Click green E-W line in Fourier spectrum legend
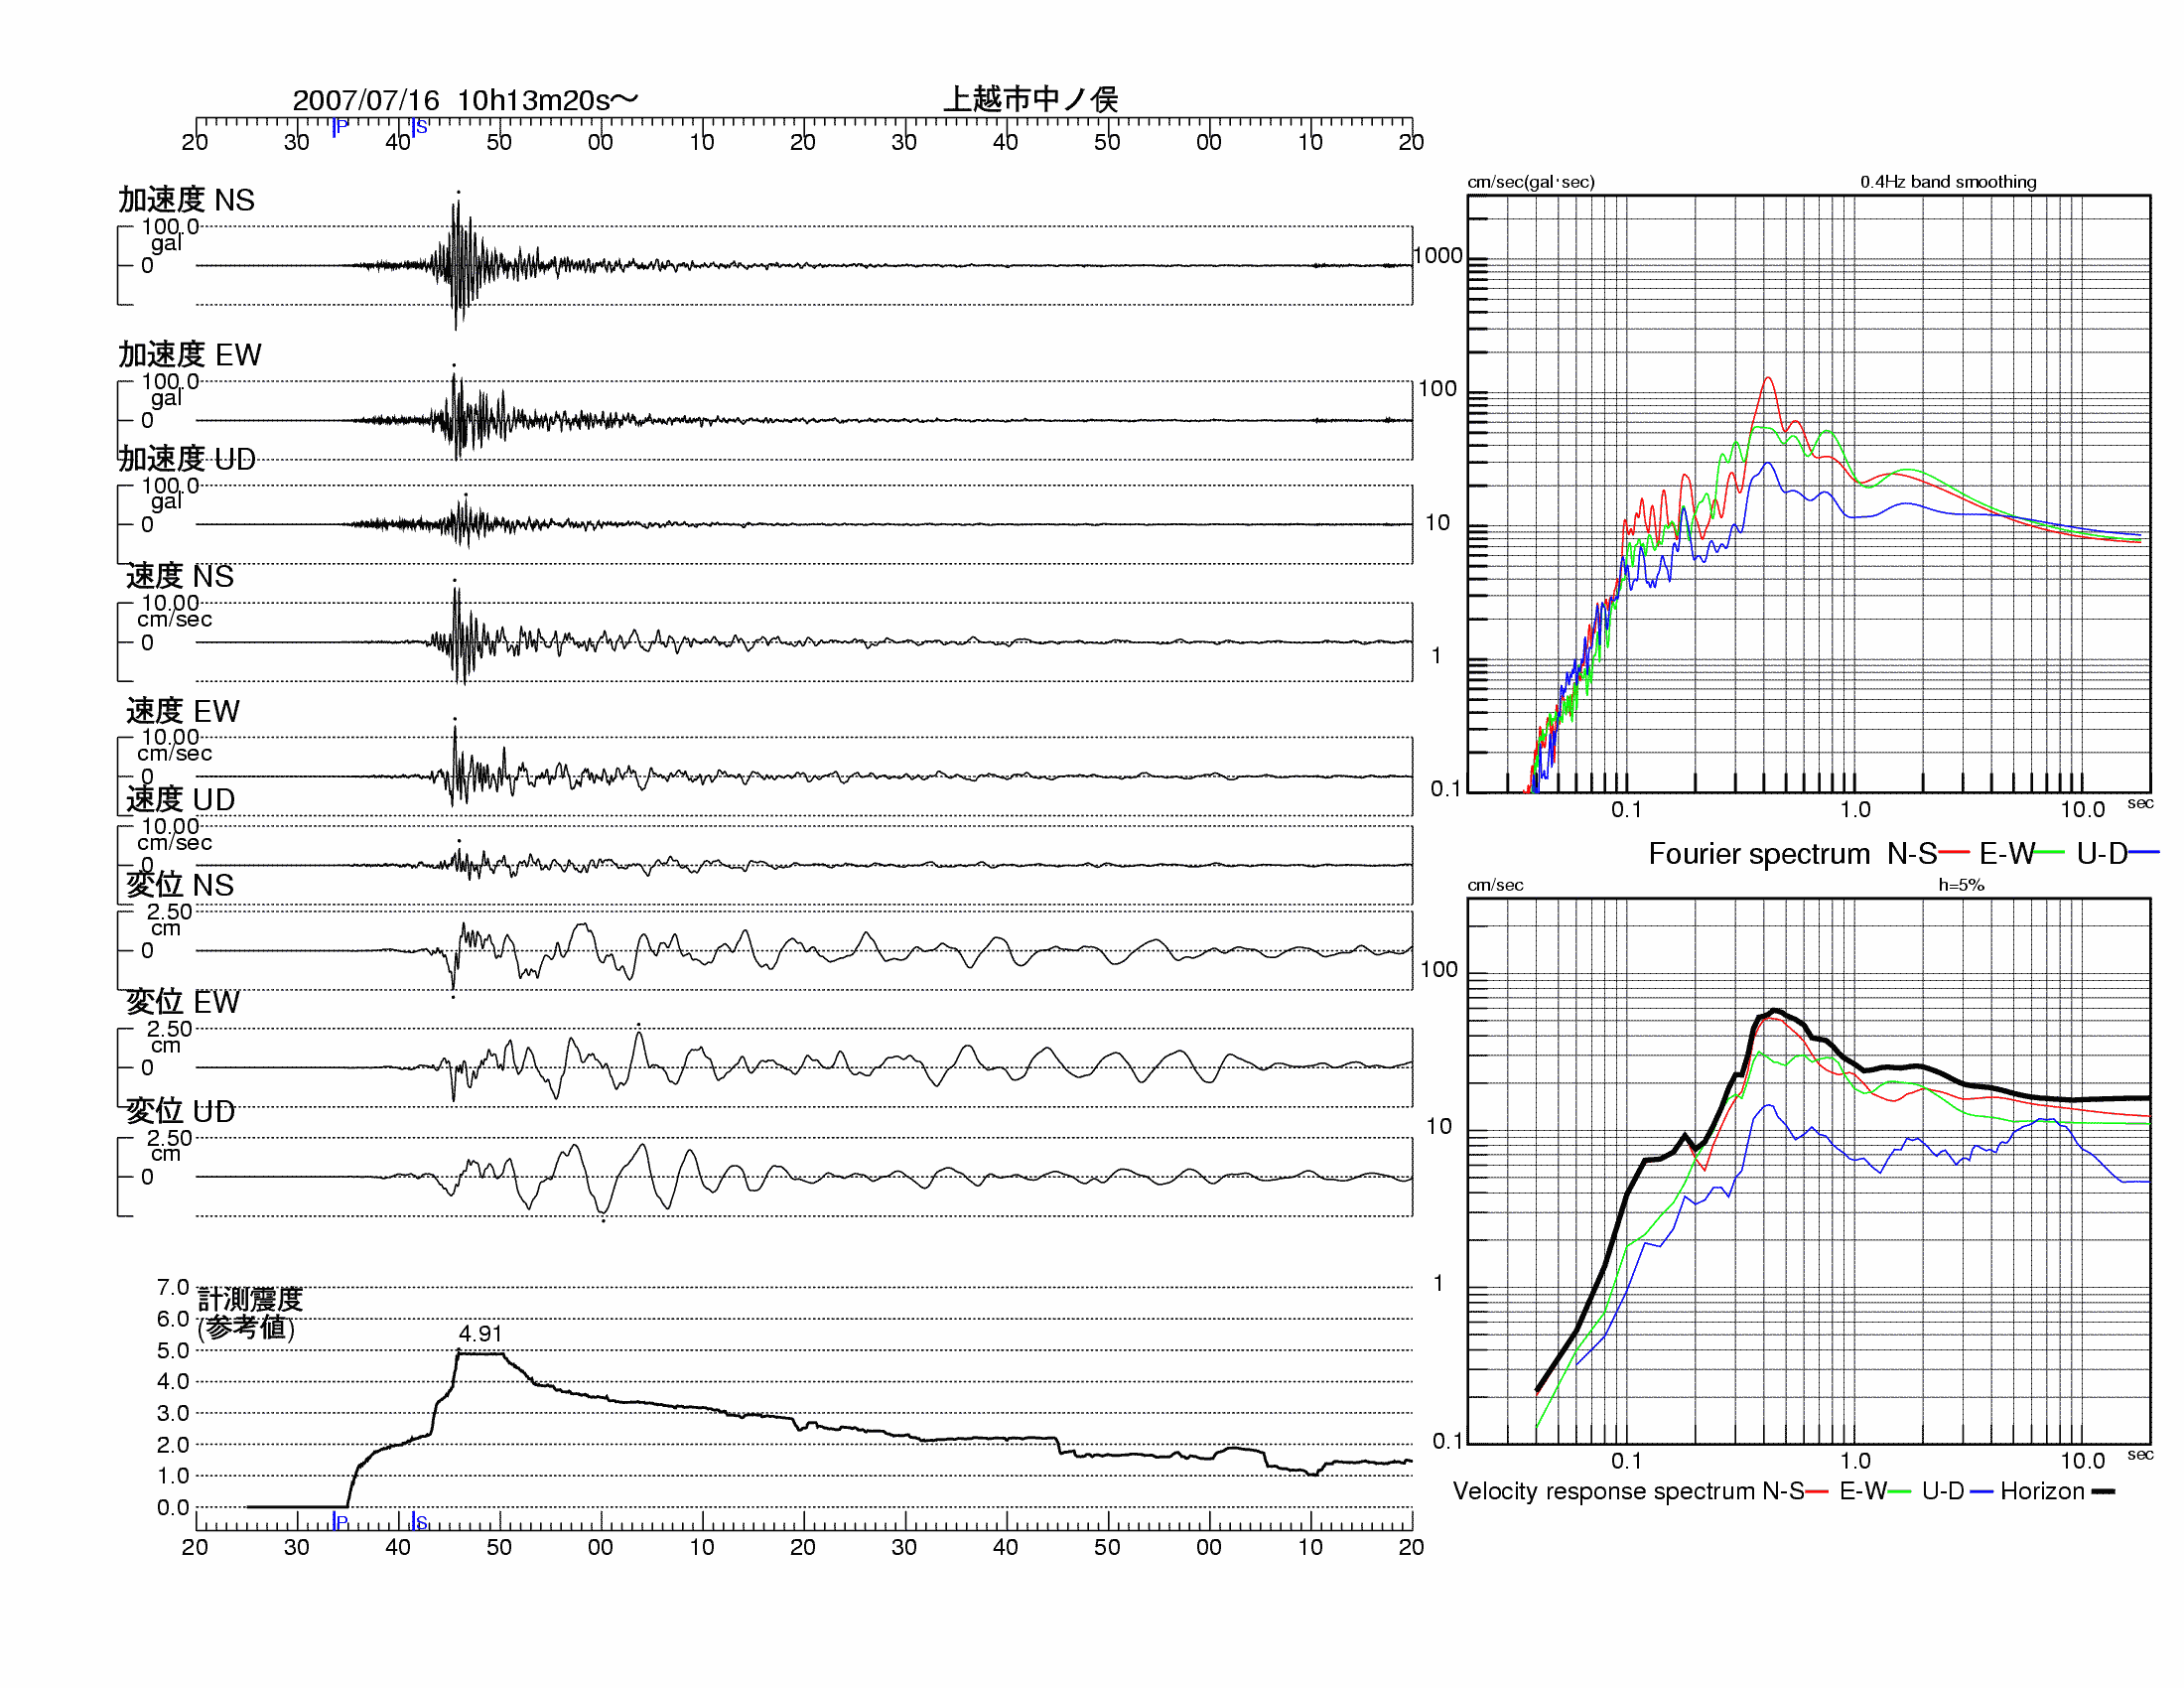Viewport: 2184px width, 1688px height. click(x=2049, y=853)
